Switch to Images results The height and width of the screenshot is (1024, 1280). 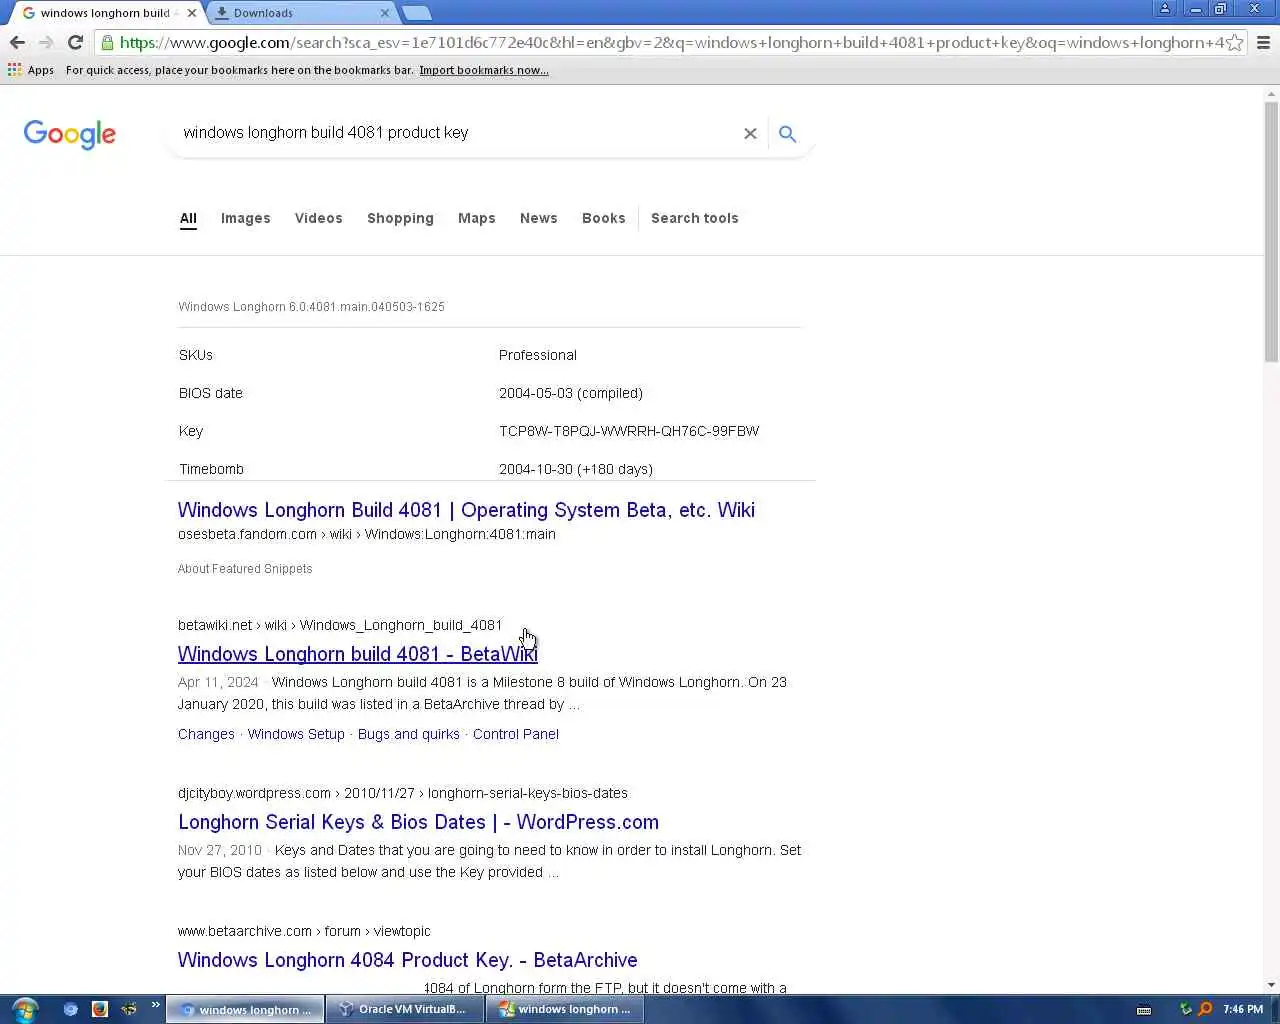point(245,218)
